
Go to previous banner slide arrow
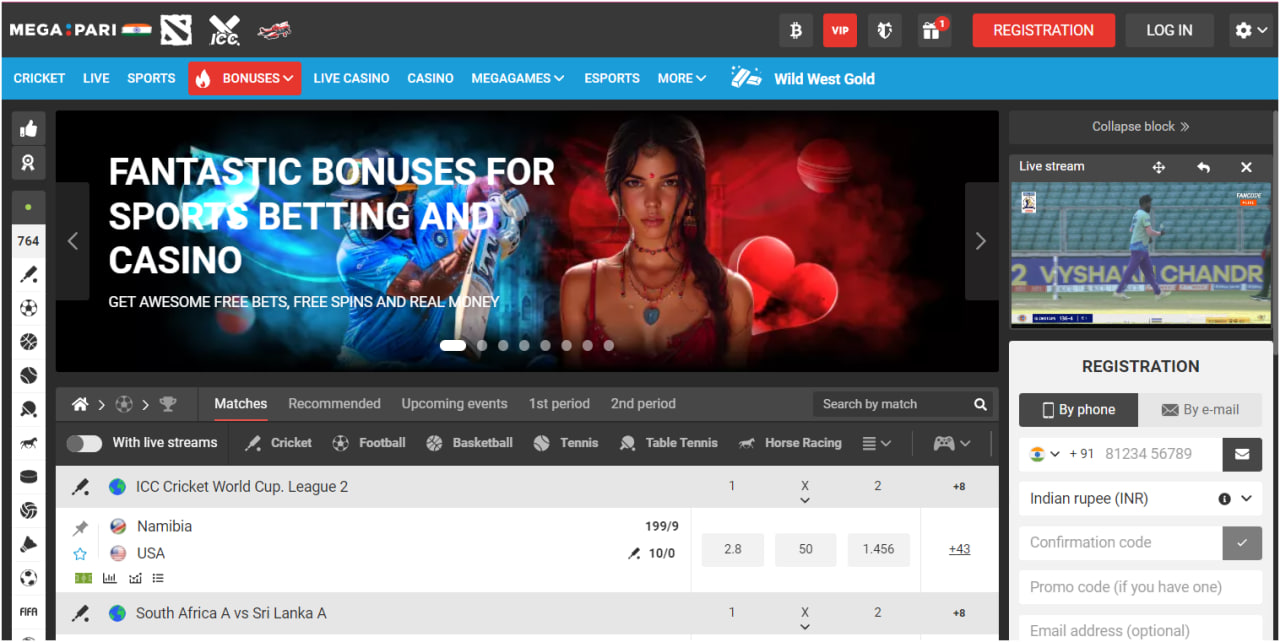(x=72, y=241)
